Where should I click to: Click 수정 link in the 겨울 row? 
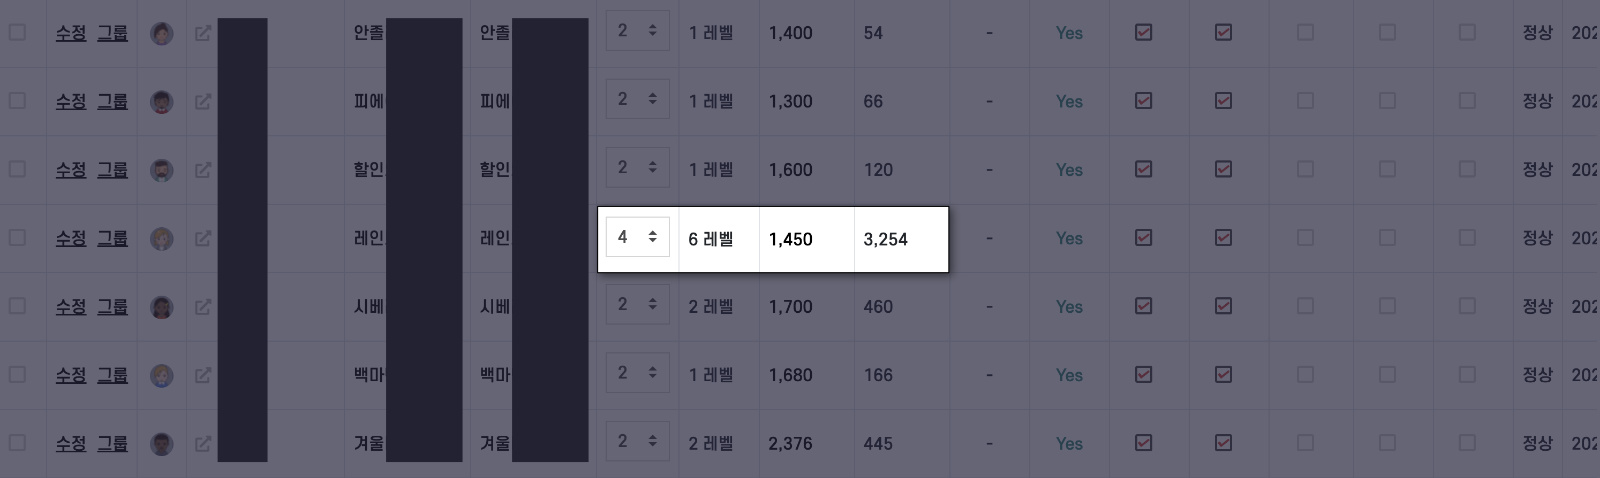(x=71, y=443)
